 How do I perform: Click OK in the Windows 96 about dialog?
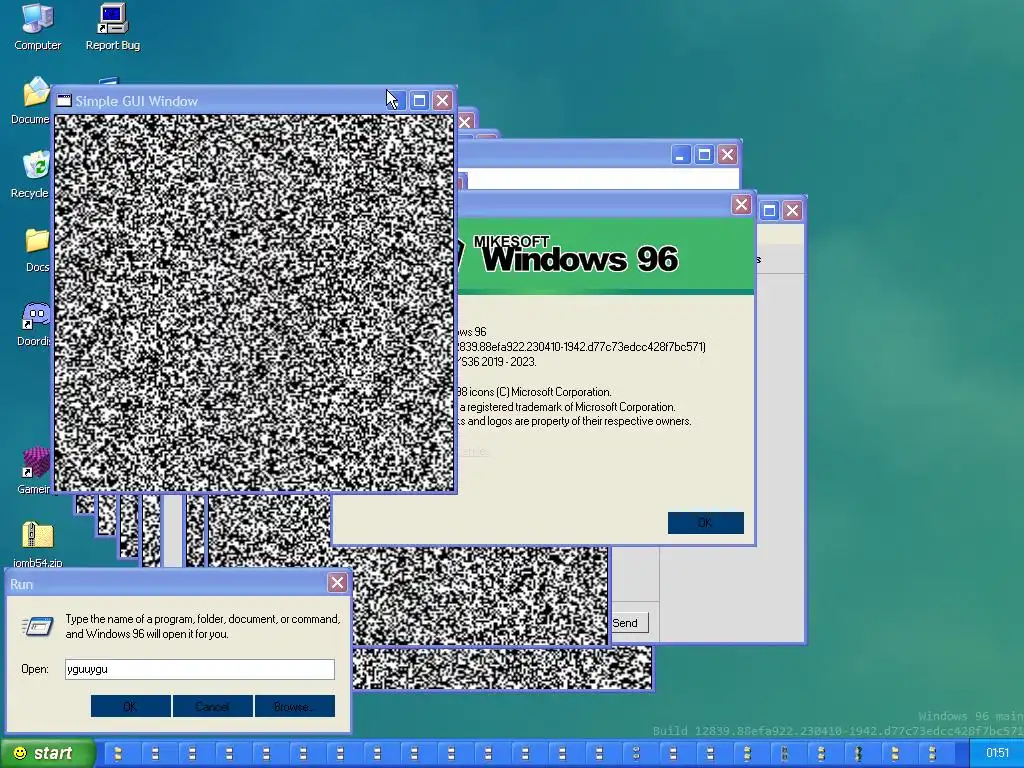point(705,522)
